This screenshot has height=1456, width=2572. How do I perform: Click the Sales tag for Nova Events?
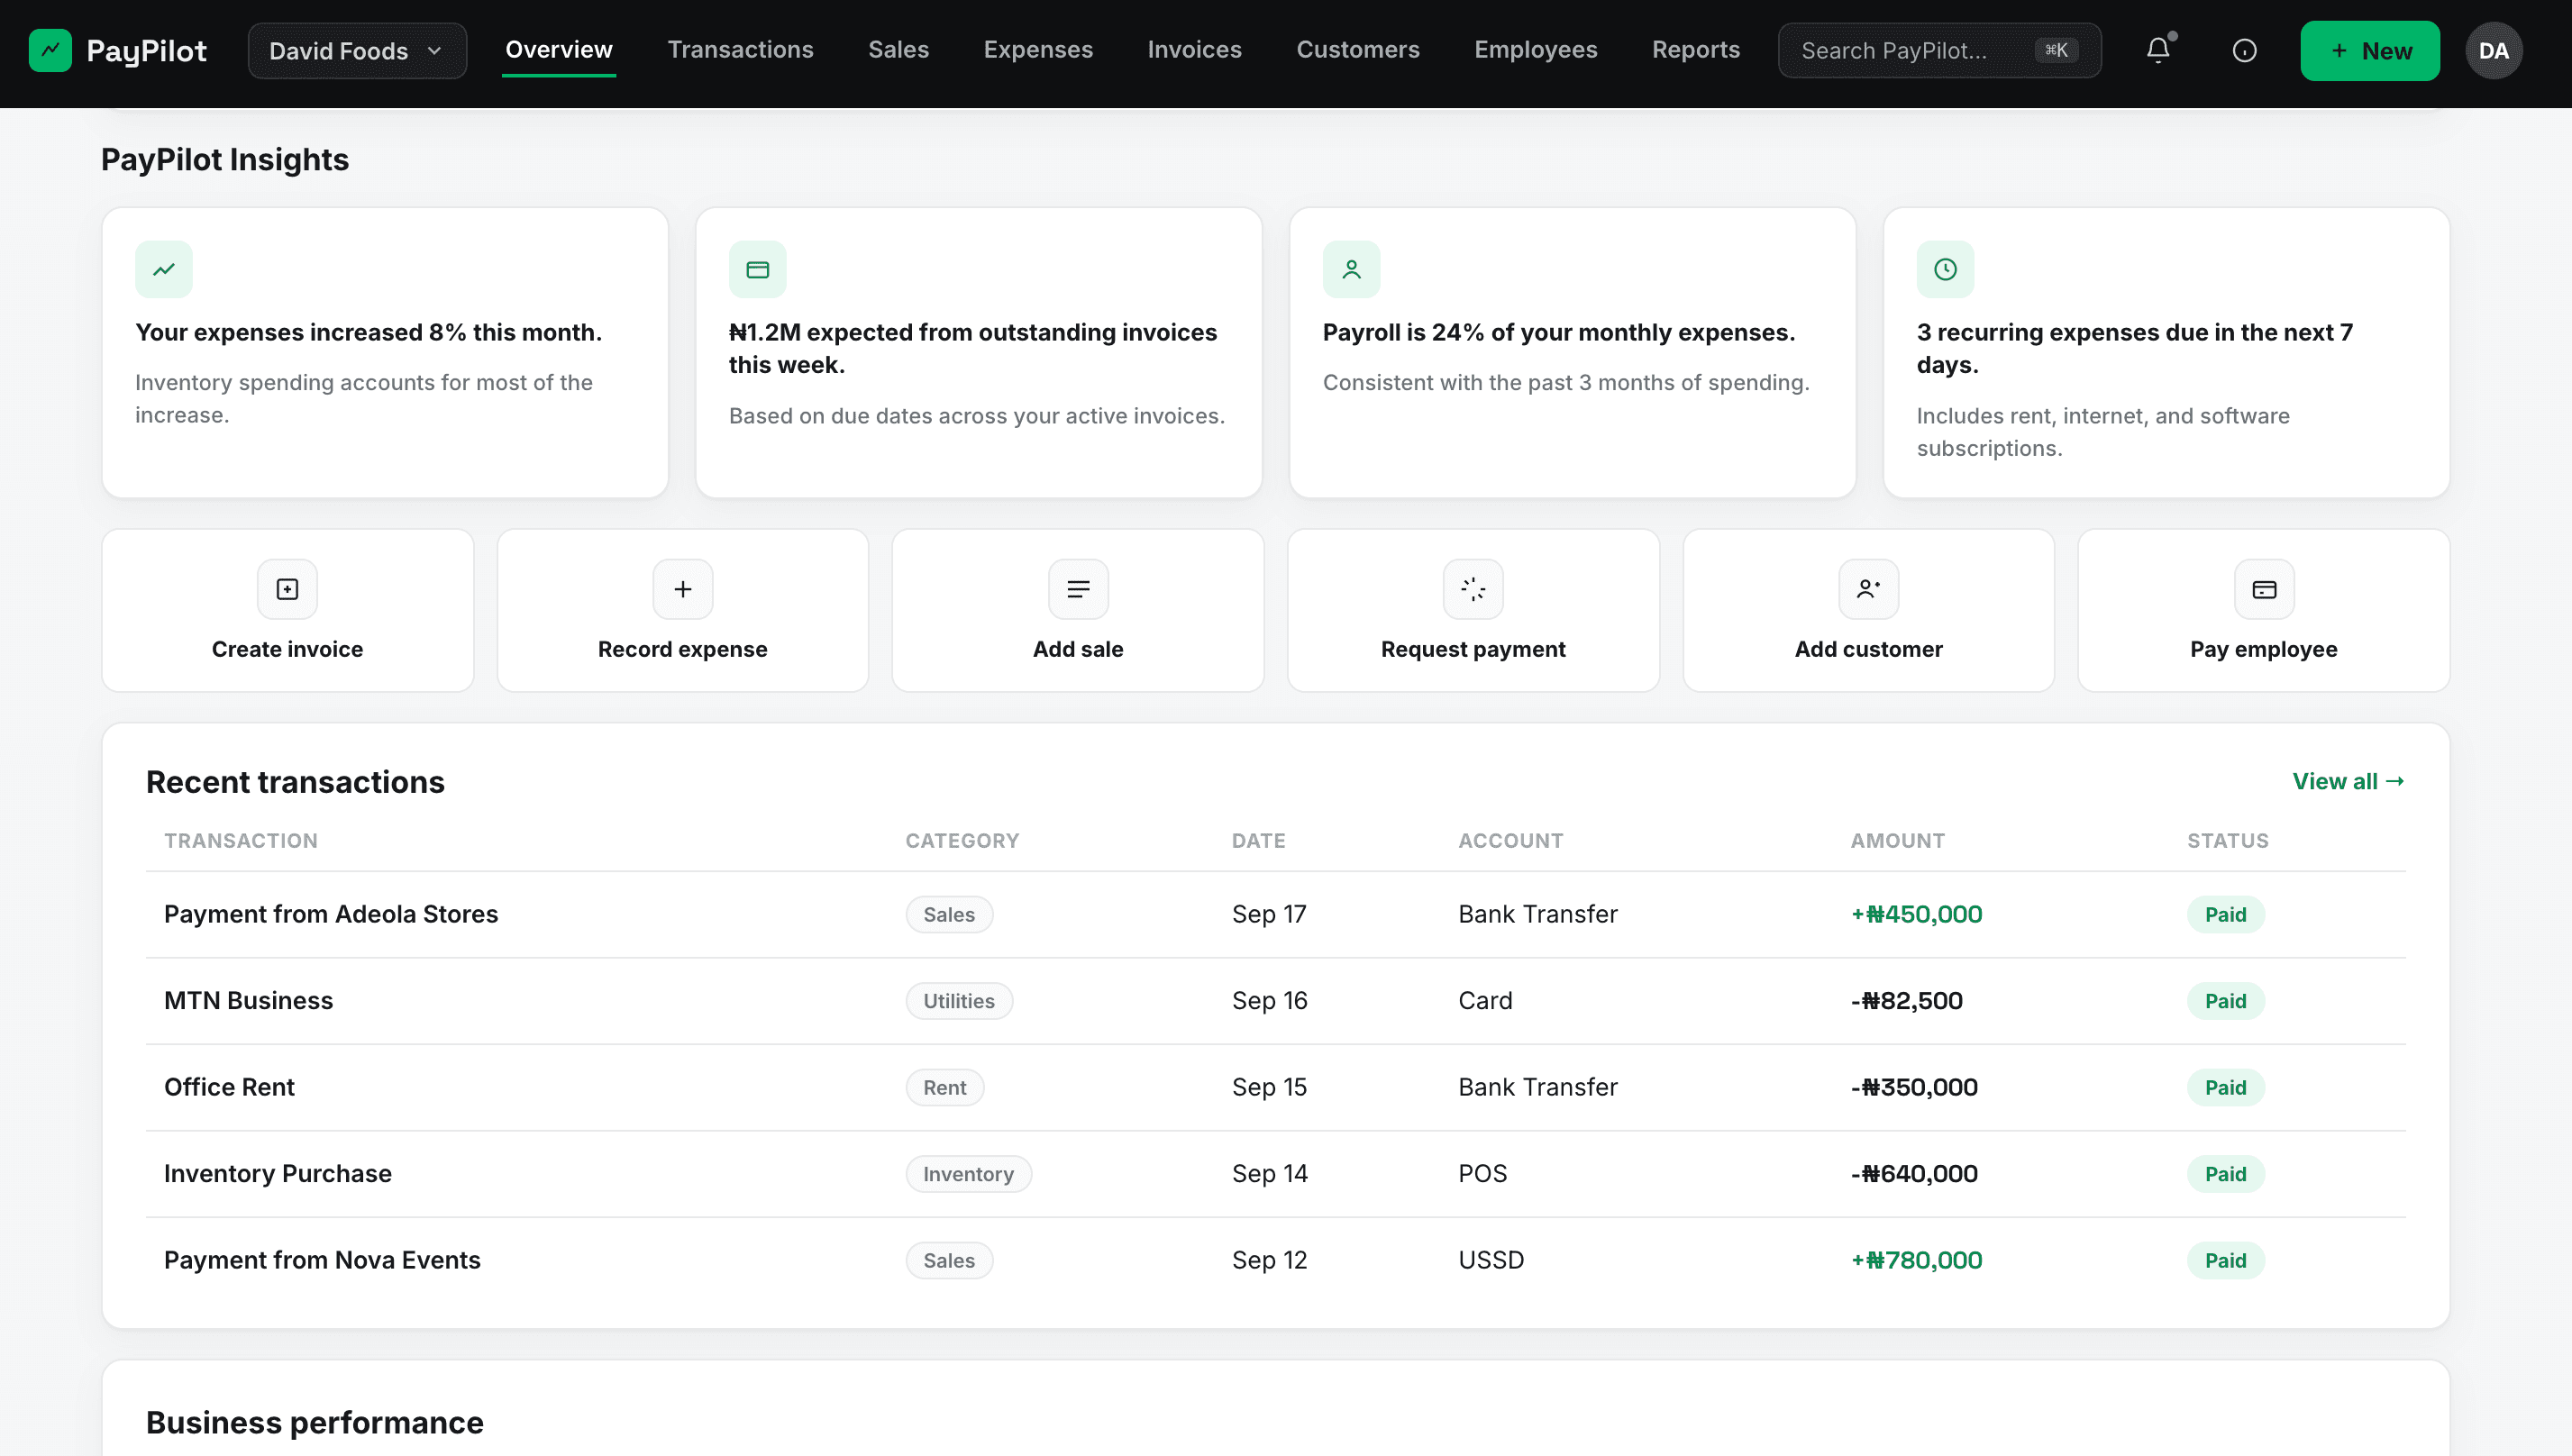[948, 1260]
